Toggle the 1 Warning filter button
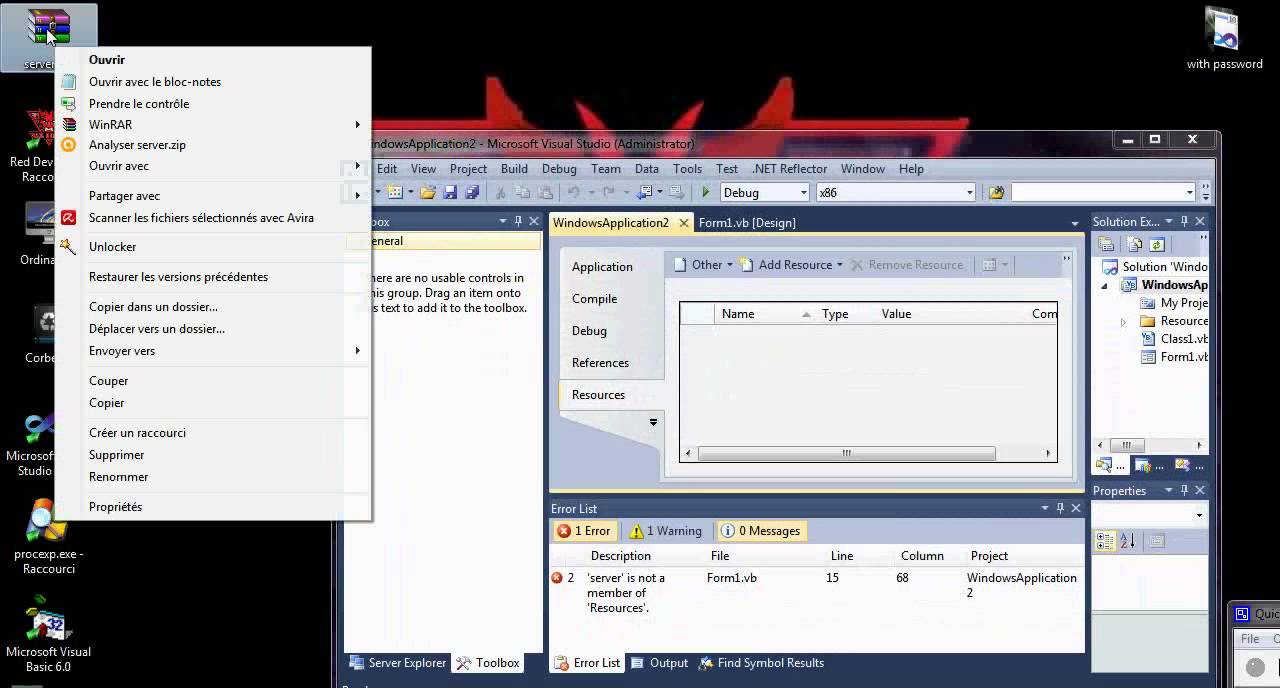Screen dimensions: 1280x688 pos(664,531)
